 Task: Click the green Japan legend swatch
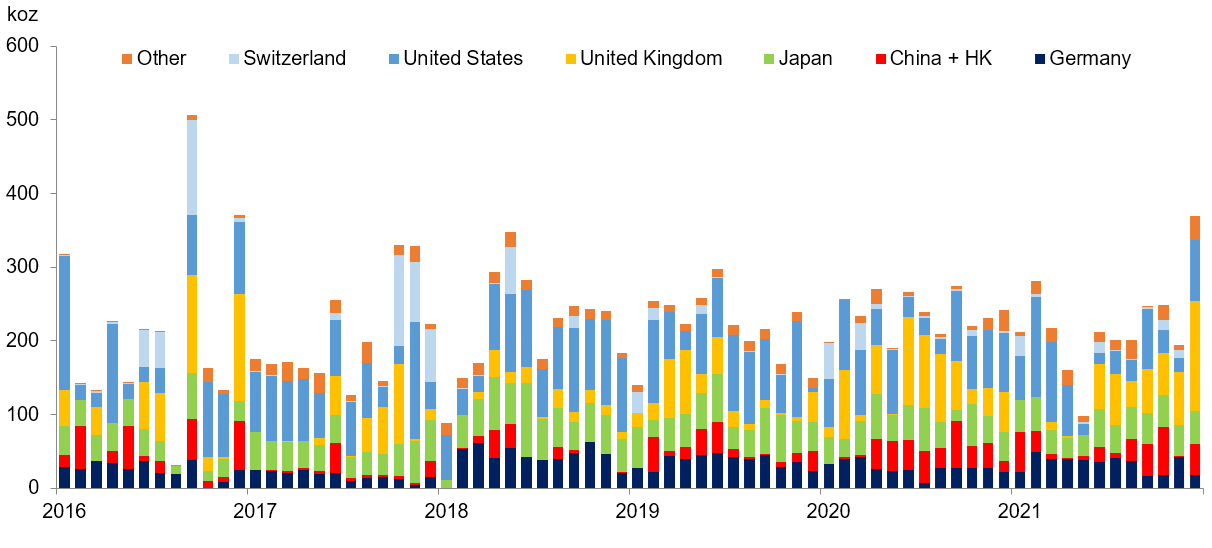[768, 58]
